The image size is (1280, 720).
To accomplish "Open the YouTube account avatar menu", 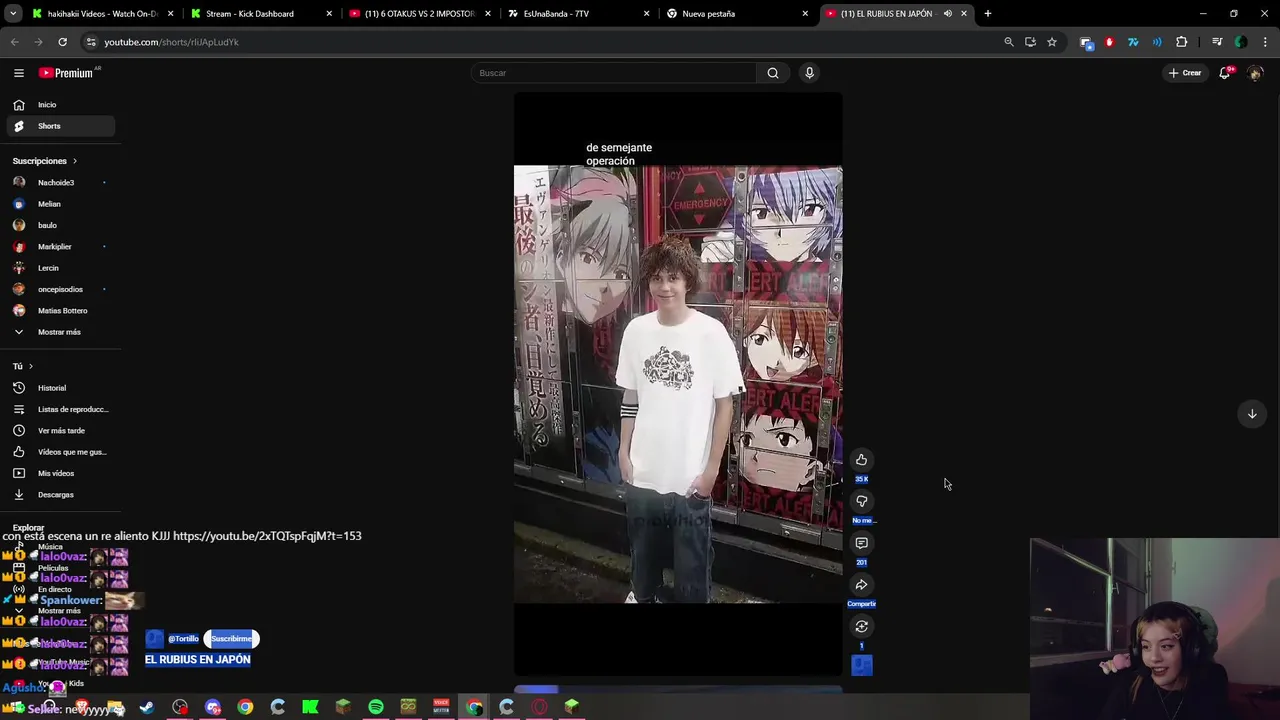I will (1255, 73).
